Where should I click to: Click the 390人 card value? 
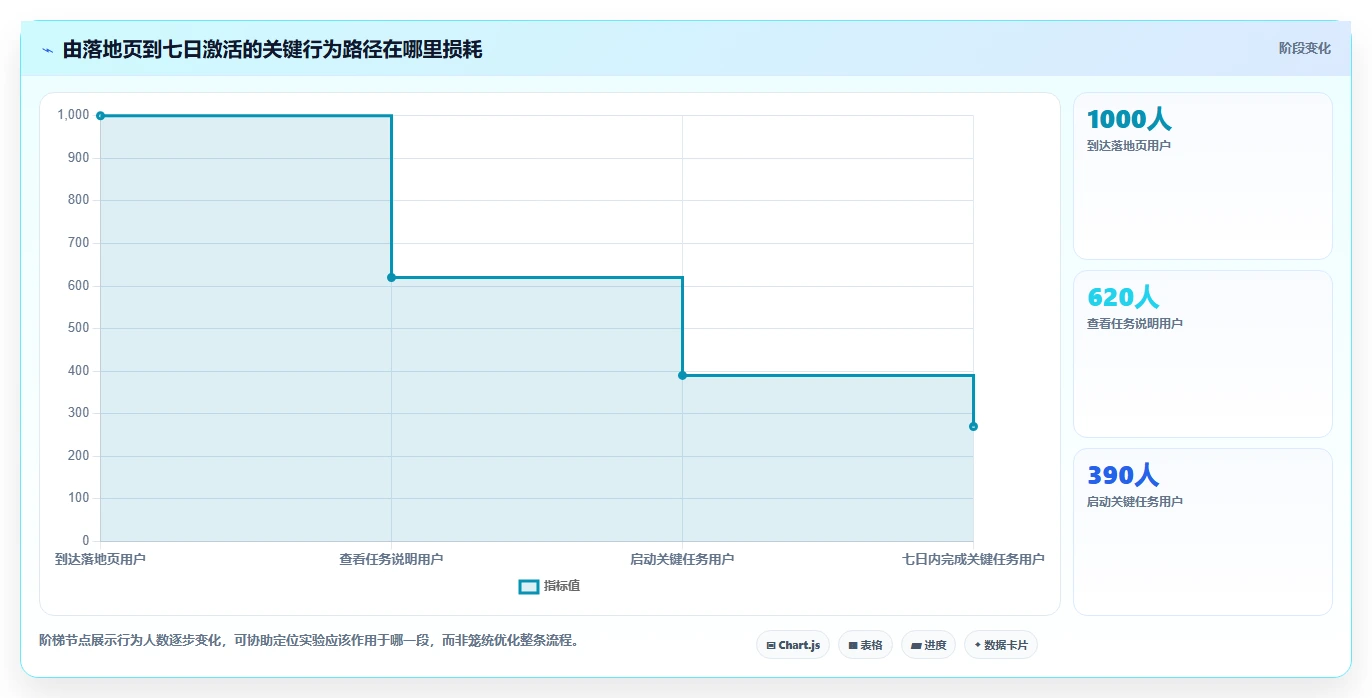1123,475
